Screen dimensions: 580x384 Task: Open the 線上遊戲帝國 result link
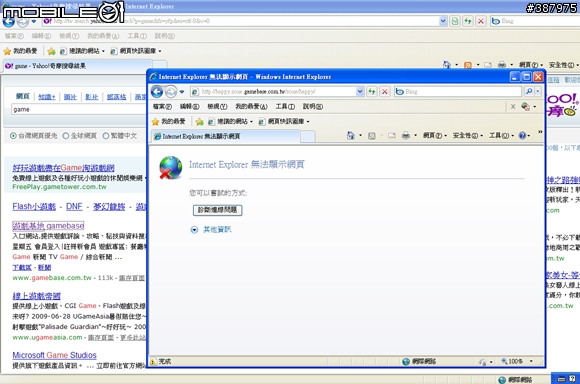[x=36, y=296]
